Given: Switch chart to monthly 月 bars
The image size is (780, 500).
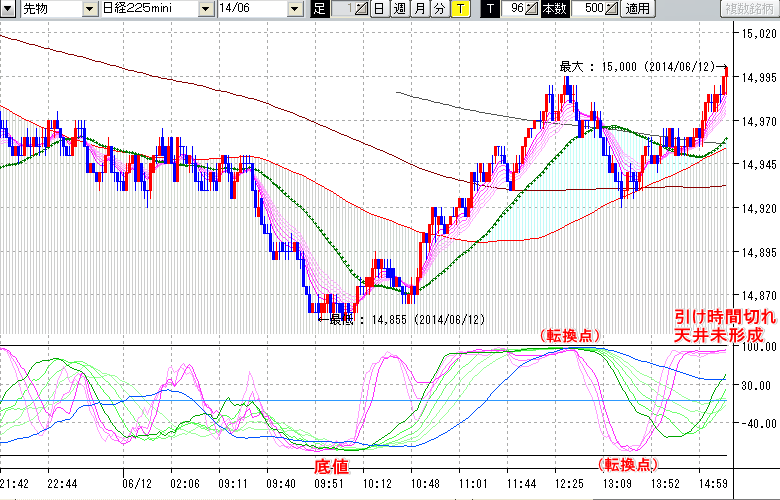Looking at the screenshot, I should 419,9.
